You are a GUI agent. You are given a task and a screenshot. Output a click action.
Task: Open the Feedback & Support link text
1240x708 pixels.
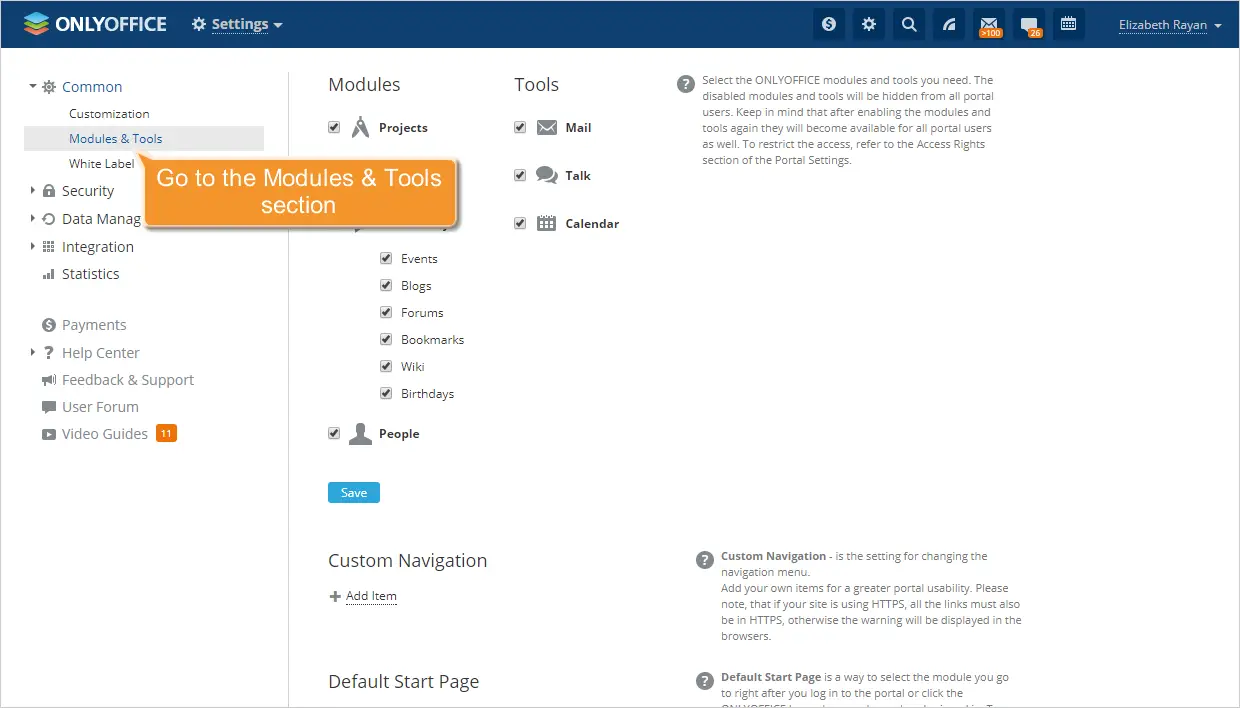tap(128, 380)
